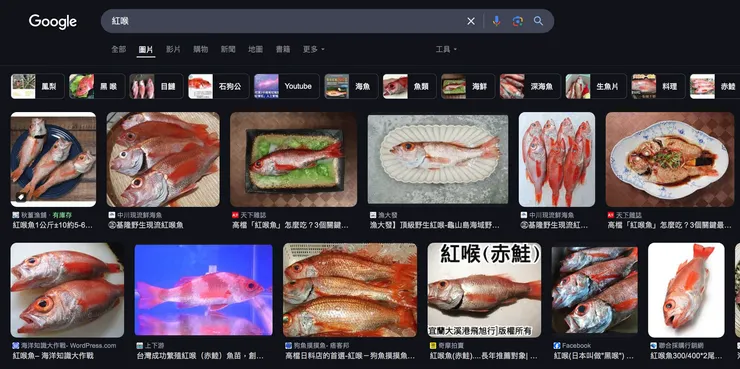Select the 生魚片 filter chip
Image resolution: width=740 pixels, height=369 pixels.
click(596, 86)
